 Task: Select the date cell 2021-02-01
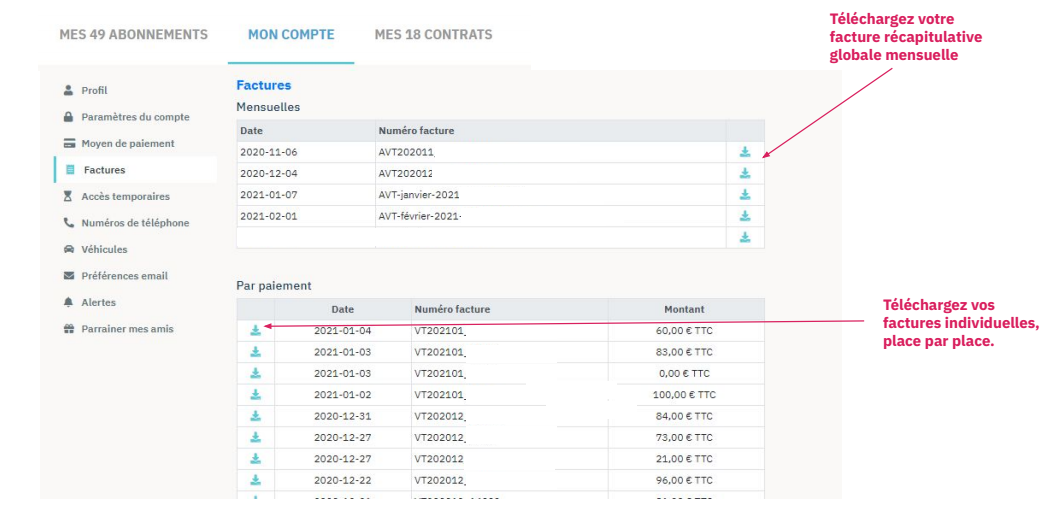268,217
